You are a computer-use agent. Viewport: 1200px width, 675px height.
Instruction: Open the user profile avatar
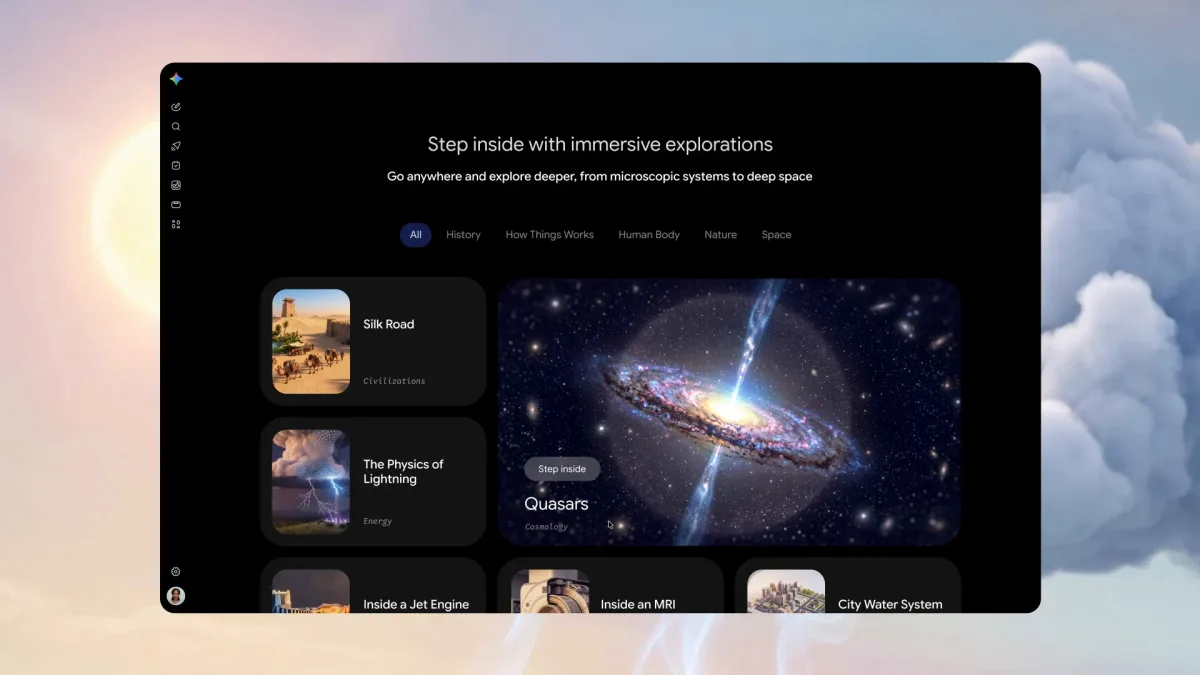point(176,596)
